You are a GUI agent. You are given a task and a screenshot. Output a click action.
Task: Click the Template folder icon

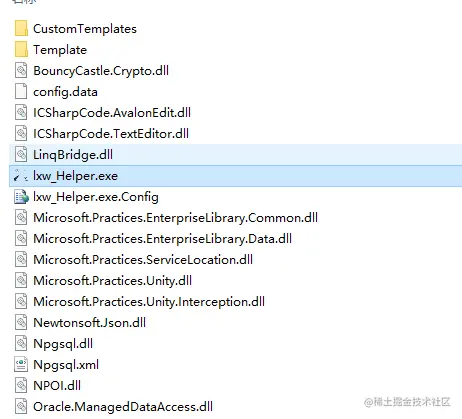[21, 49]
